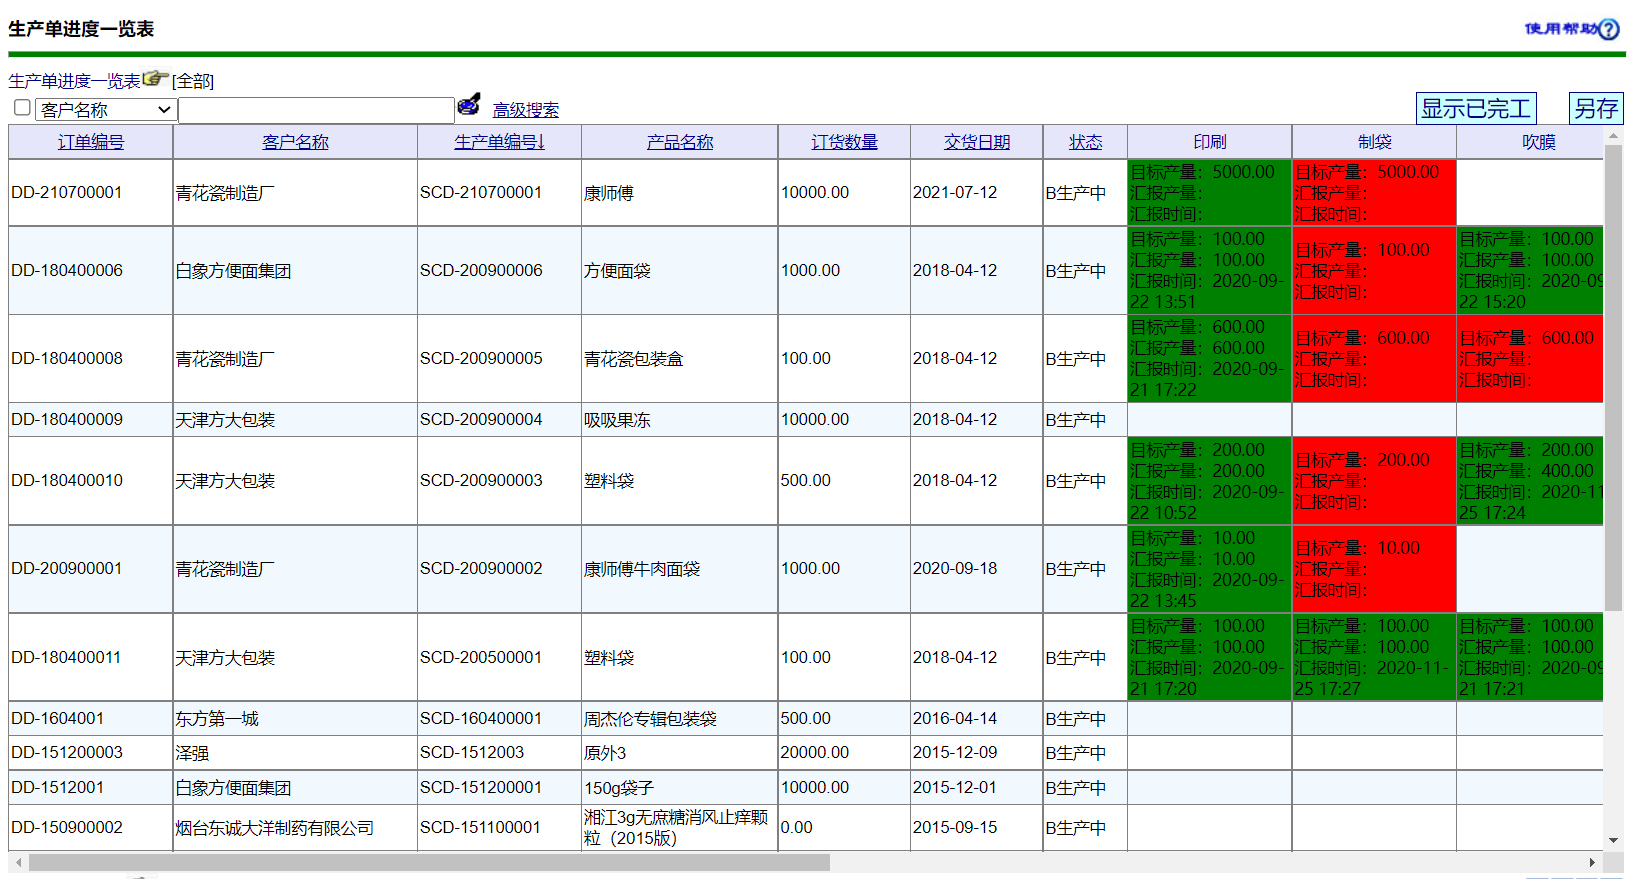Click the 显示已完工 button
The image size is (1629, 879).
1476,108
